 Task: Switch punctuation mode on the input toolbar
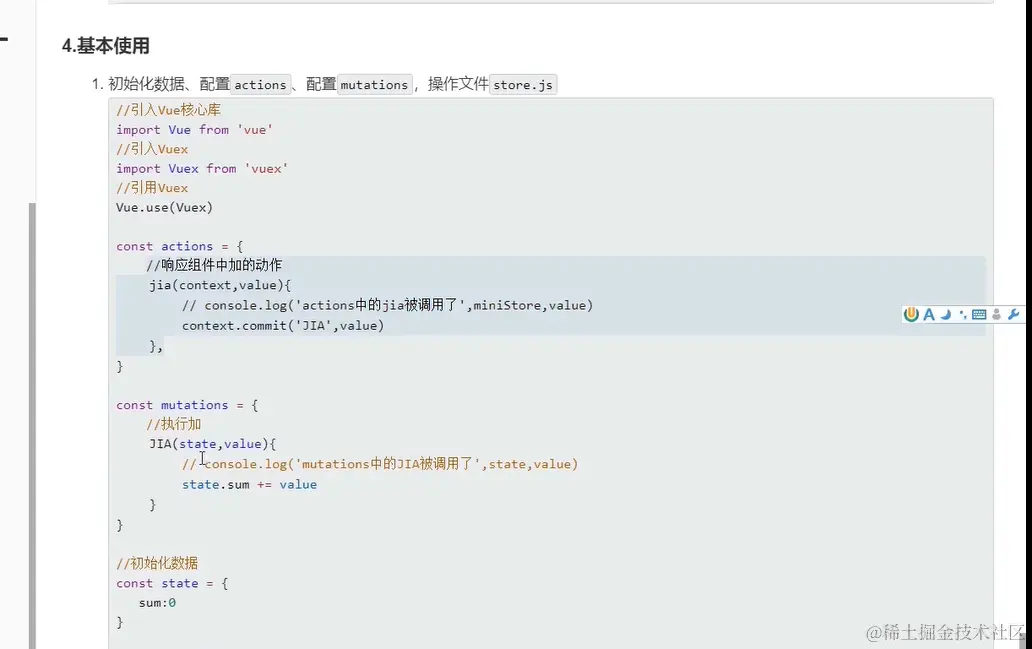962,314
